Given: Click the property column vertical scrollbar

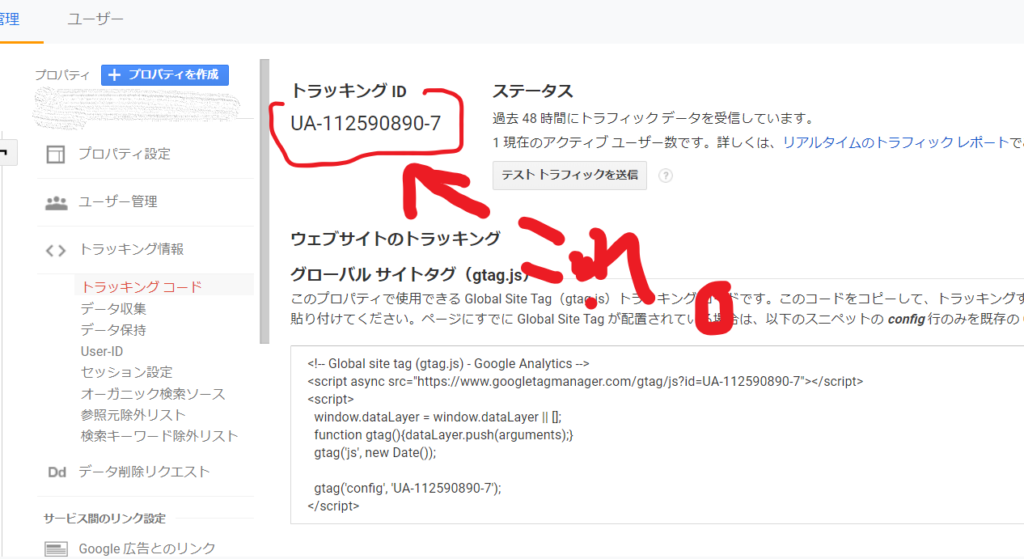Looking at the screenshot, I should pos(264,201).
